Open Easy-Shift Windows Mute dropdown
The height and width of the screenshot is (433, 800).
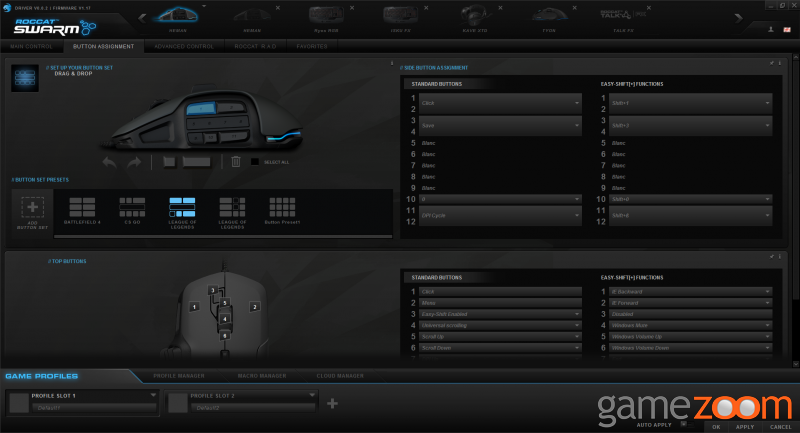690,325
